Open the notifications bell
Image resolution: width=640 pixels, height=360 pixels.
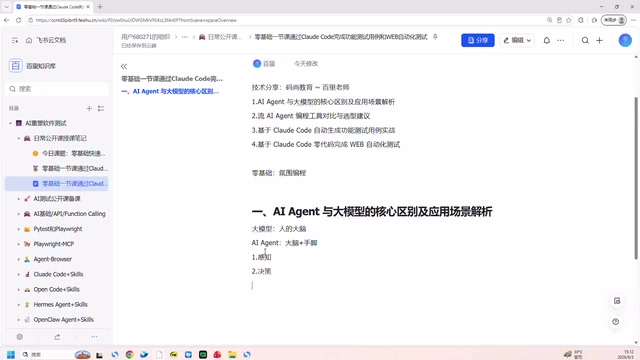[x=547, y=40]
